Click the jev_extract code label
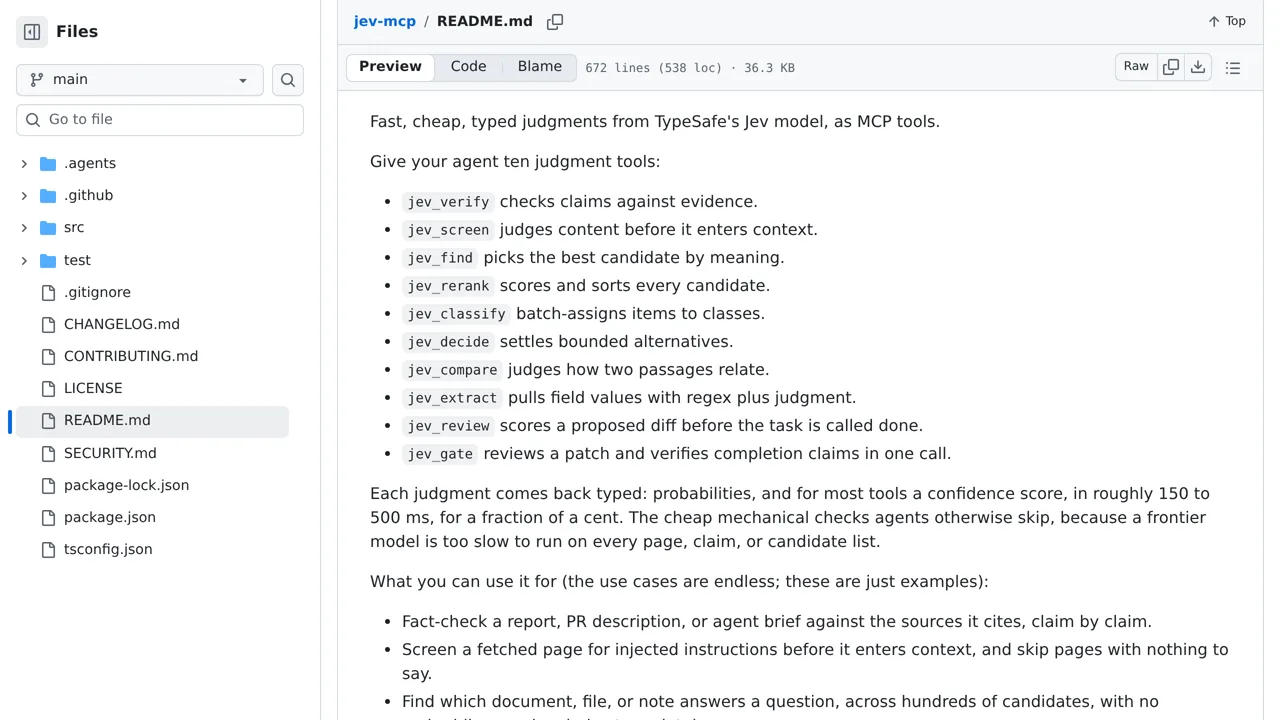Screen dimensions: 1280x720 point(452,398)
